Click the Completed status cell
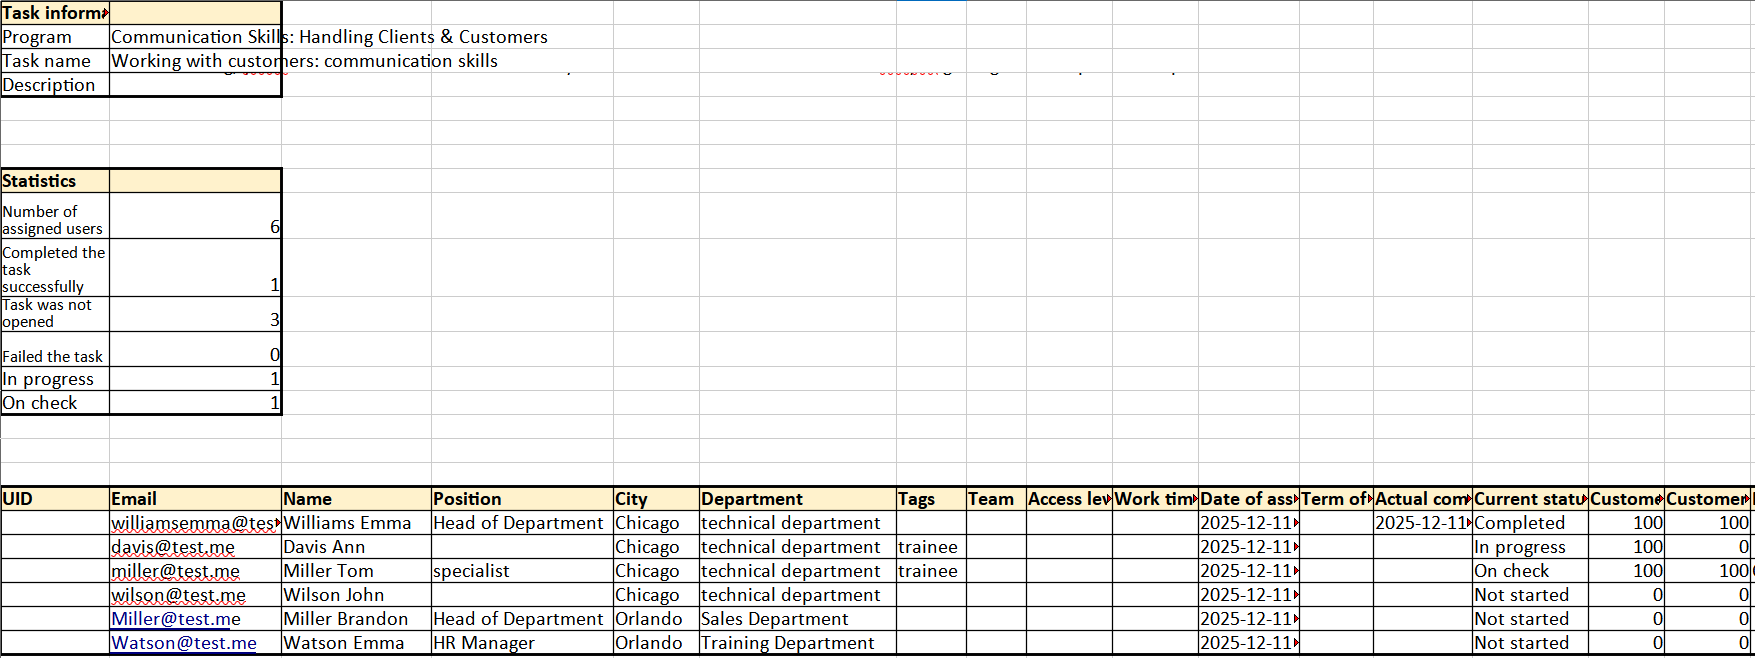This screenshot has height=658, width=1755. point(1528,523)
